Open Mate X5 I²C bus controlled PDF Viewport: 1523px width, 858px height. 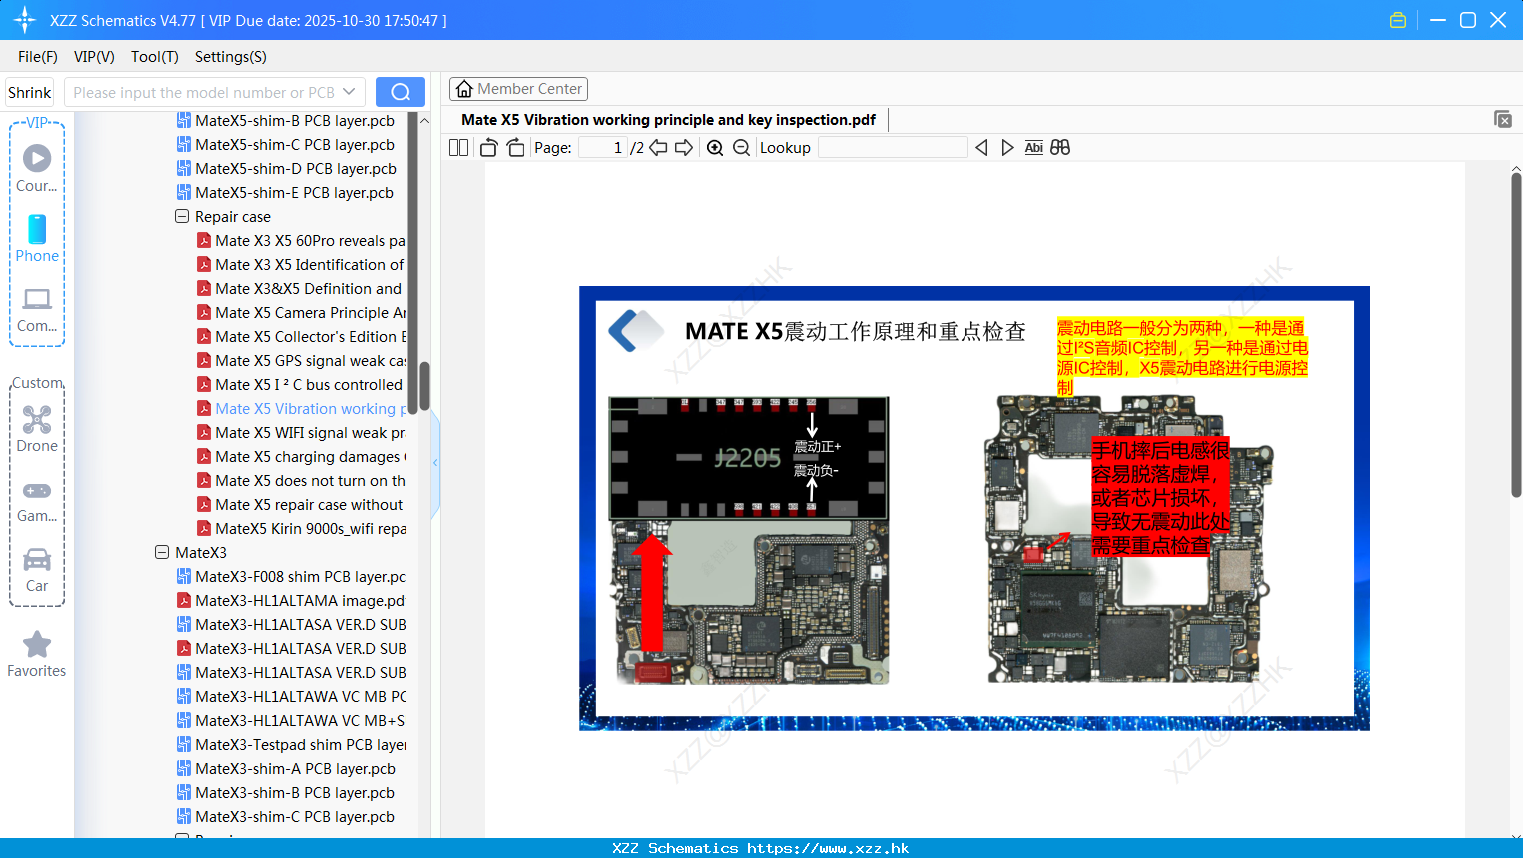(x=300, y=384)
